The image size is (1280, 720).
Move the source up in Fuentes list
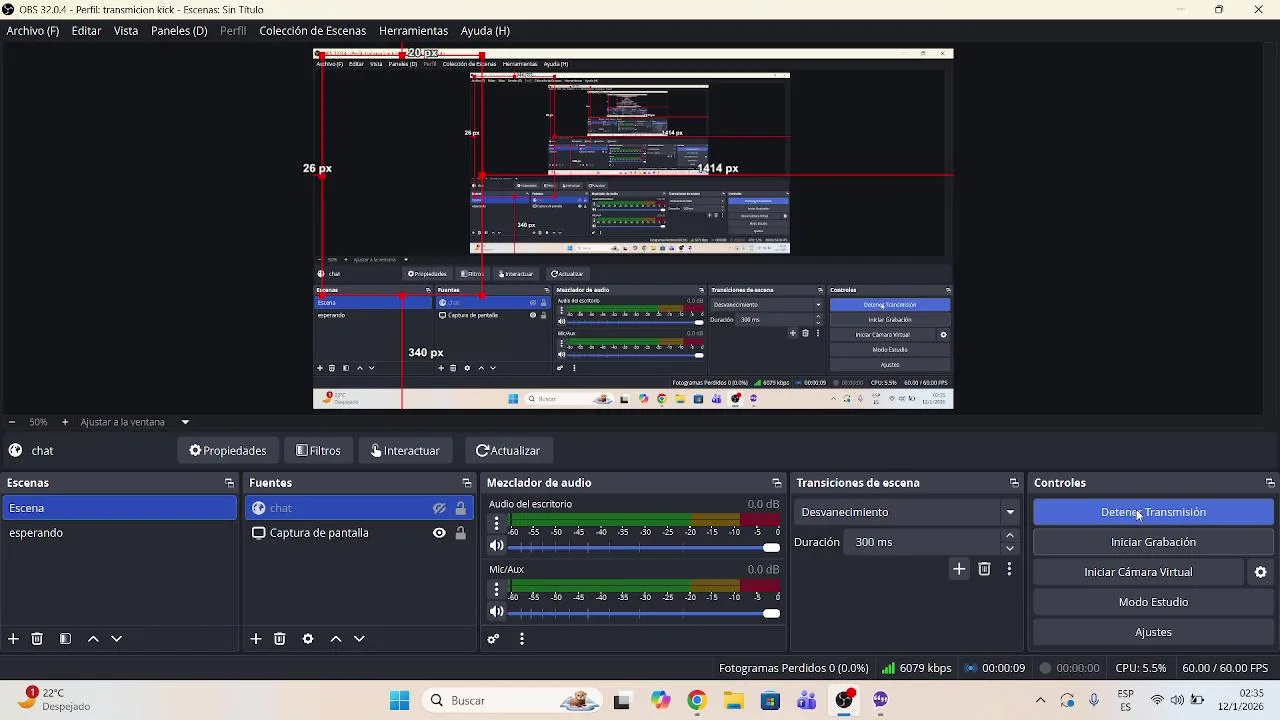(x=336, y=639)
